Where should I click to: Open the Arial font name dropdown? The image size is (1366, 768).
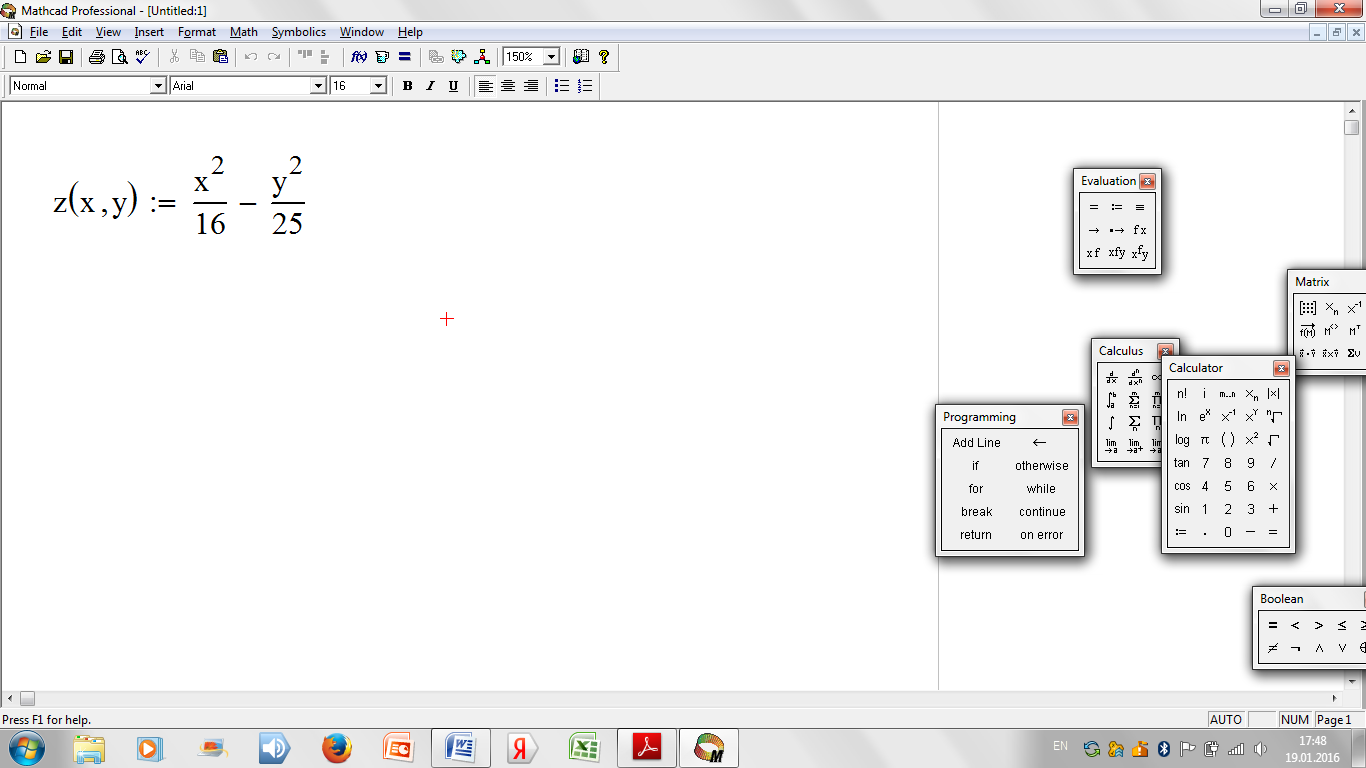(x=319, y=86)
